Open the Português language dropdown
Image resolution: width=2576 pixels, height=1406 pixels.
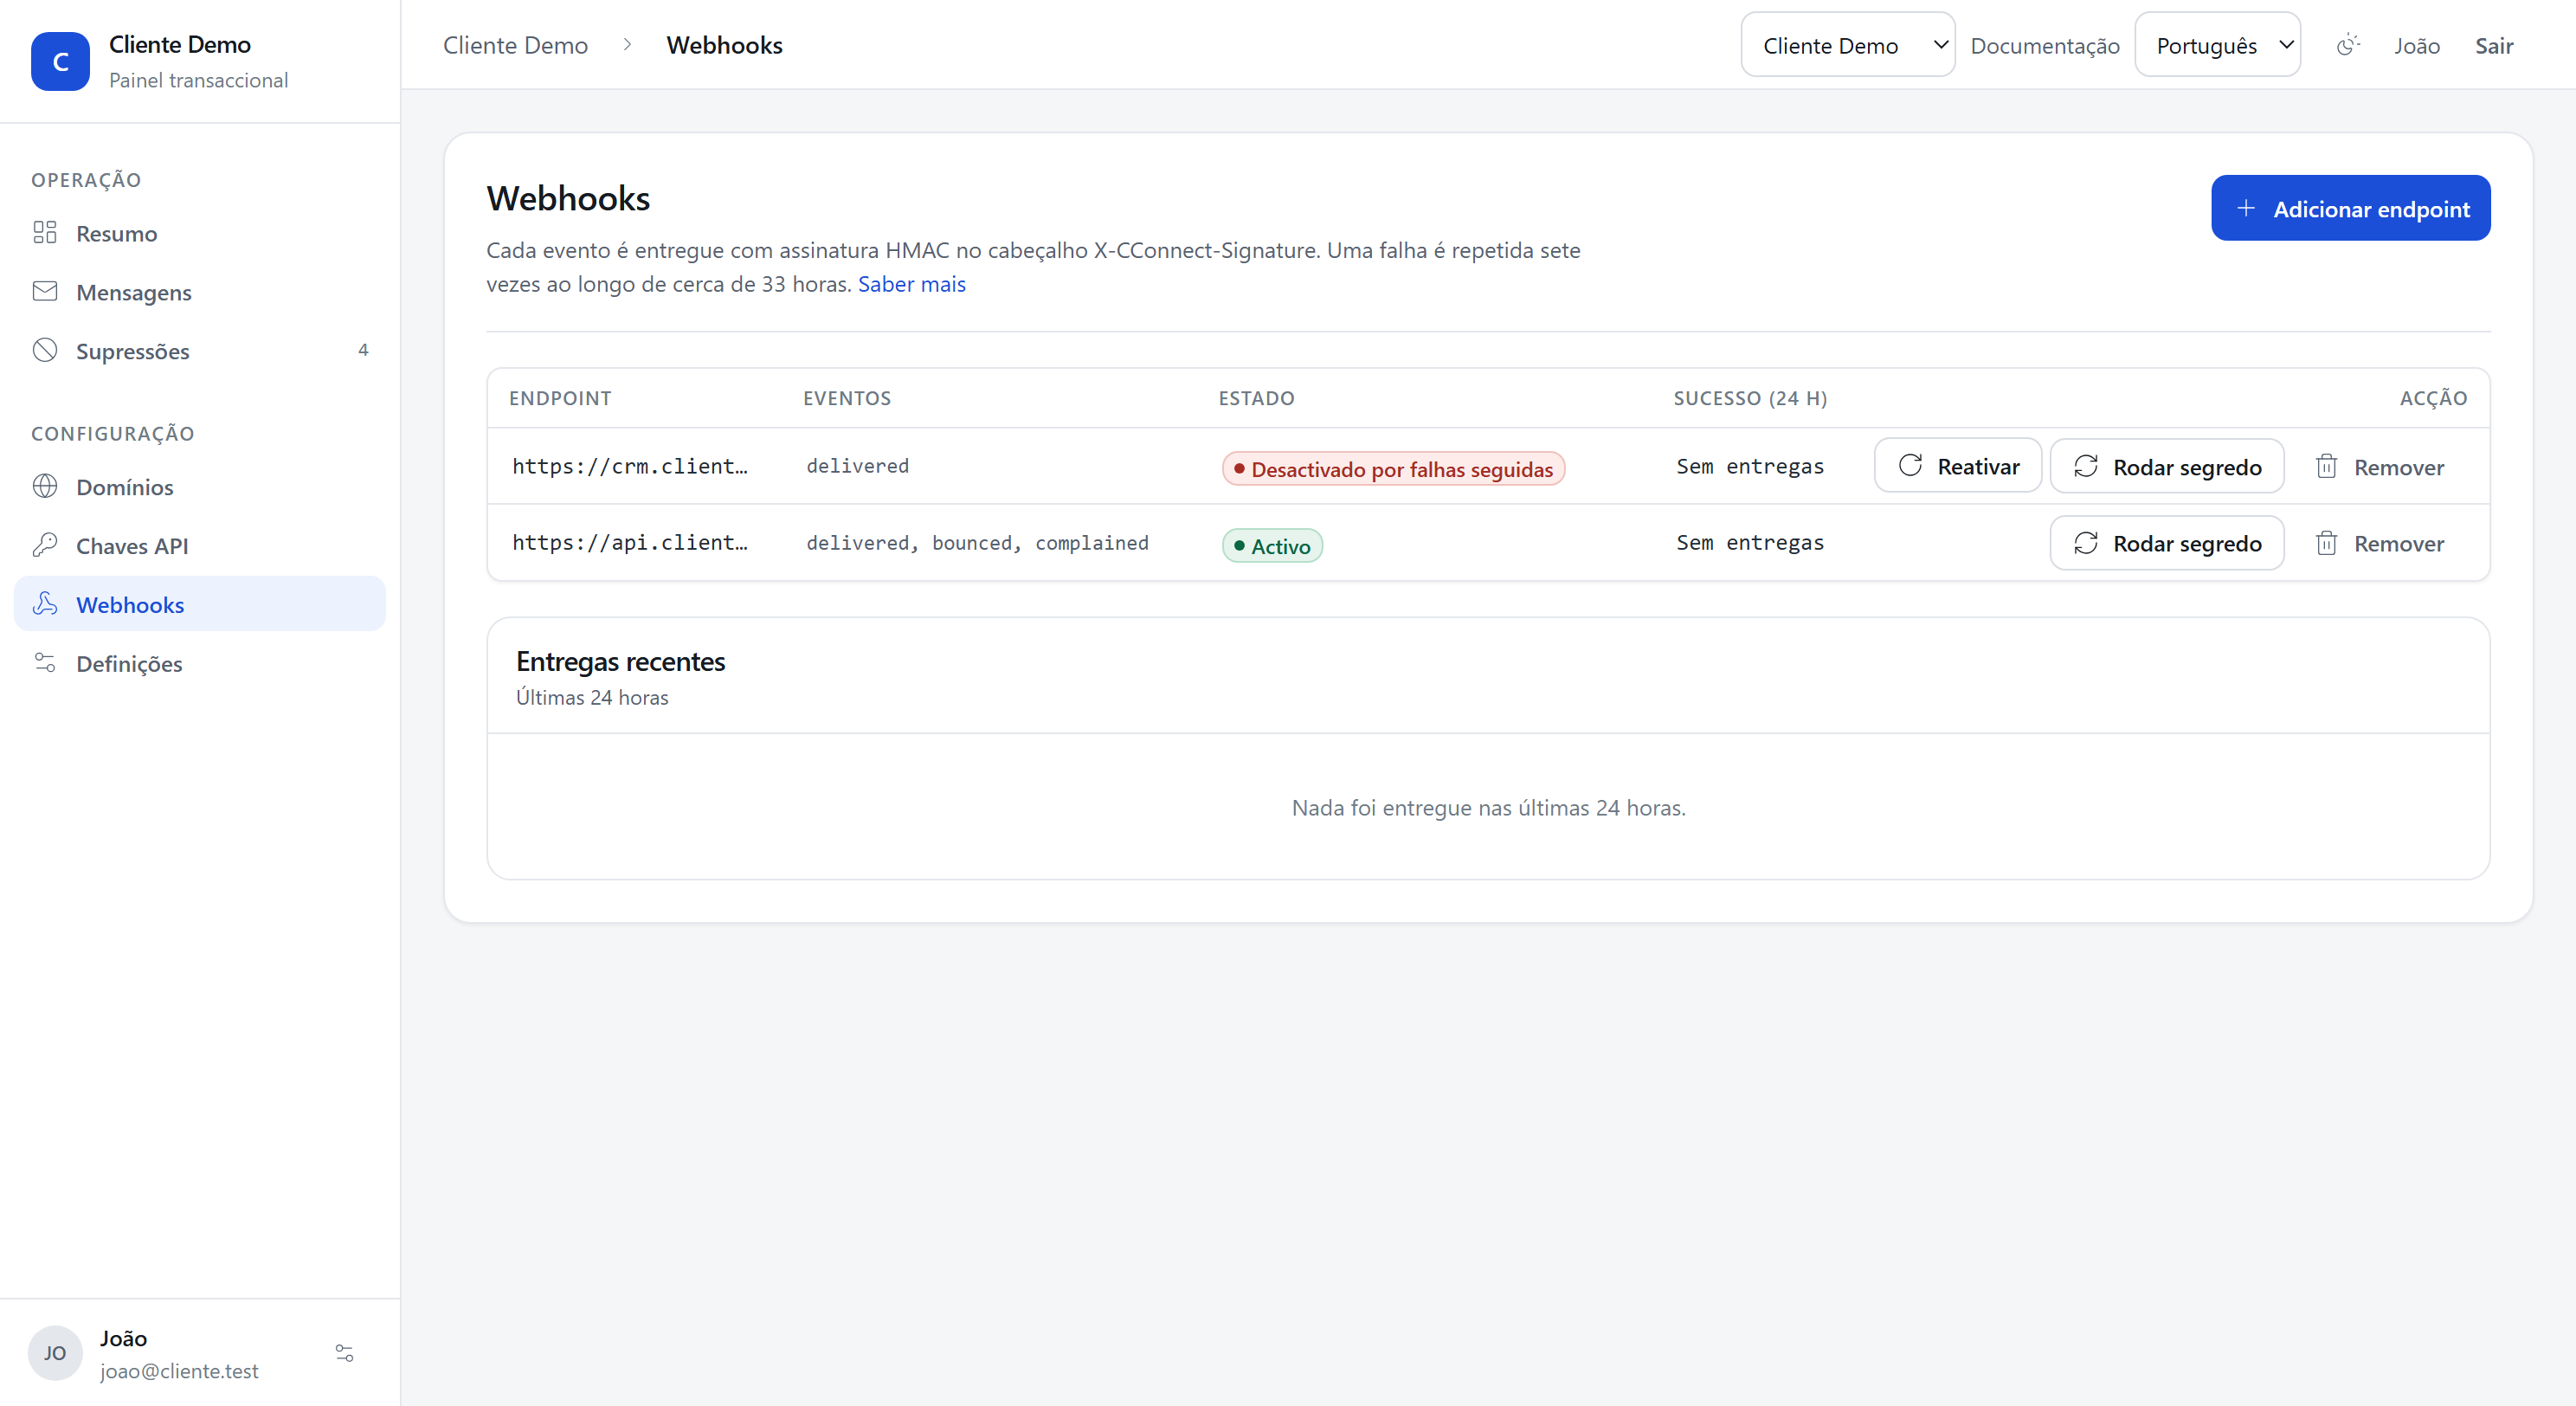click(2217, 45)
